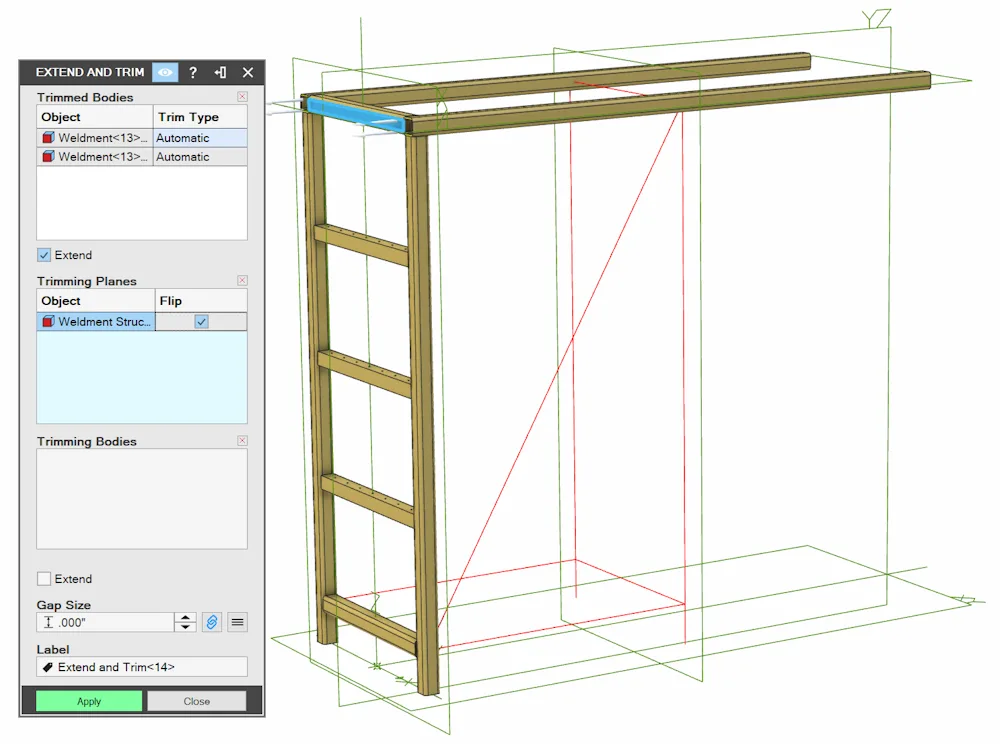Open help with the question mark icon
Screen dimensions: 1000x744
click(x=193, y=73)
